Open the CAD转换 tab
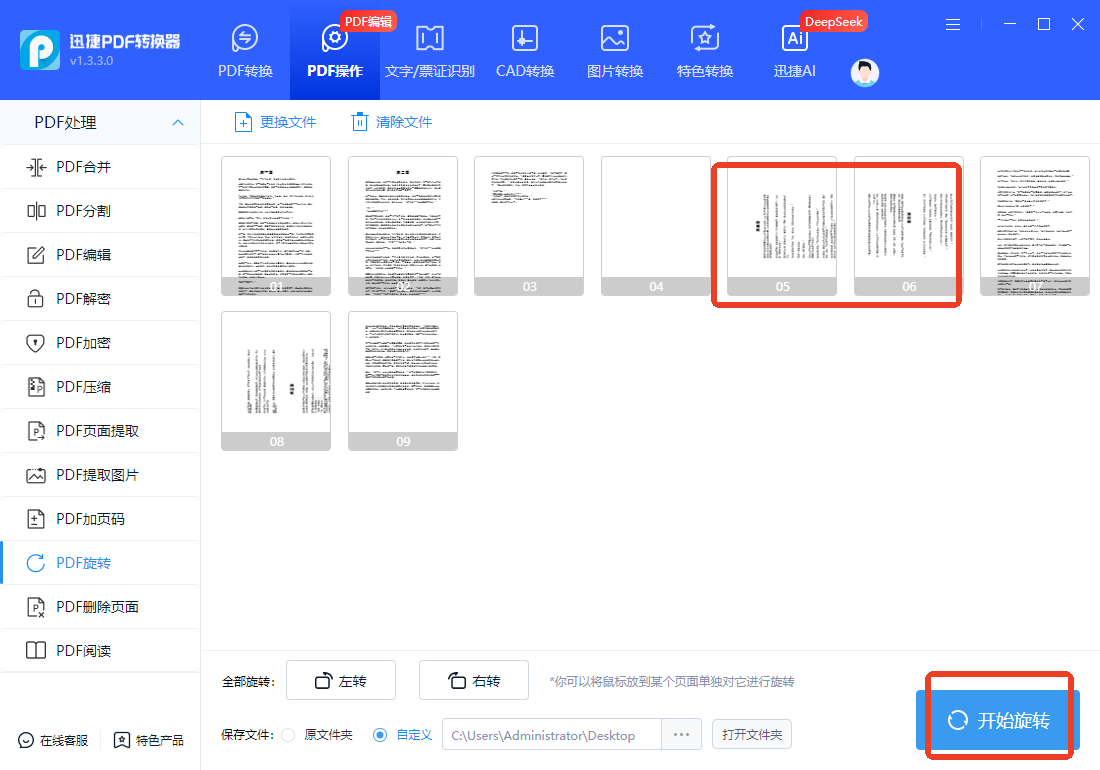Image resolution: width=1100 pixels, height=770 pixels. (x=525, y=51)
